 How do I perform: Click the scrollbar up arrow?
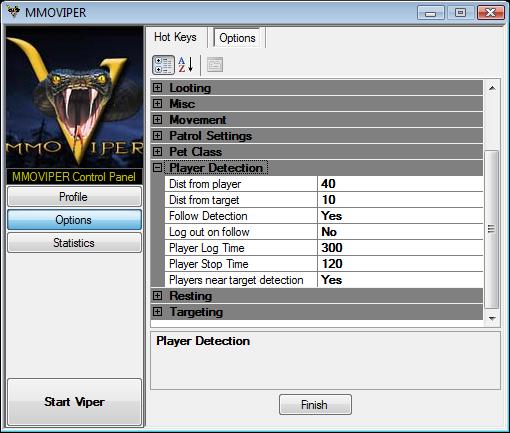(492, 88)
